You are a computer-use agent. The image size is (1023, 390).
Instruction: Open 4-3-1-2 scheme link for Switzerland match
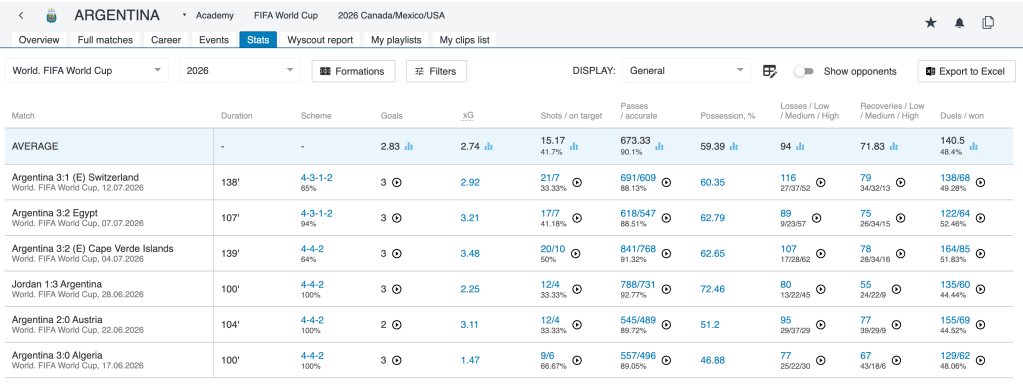(x=316, y=177)
